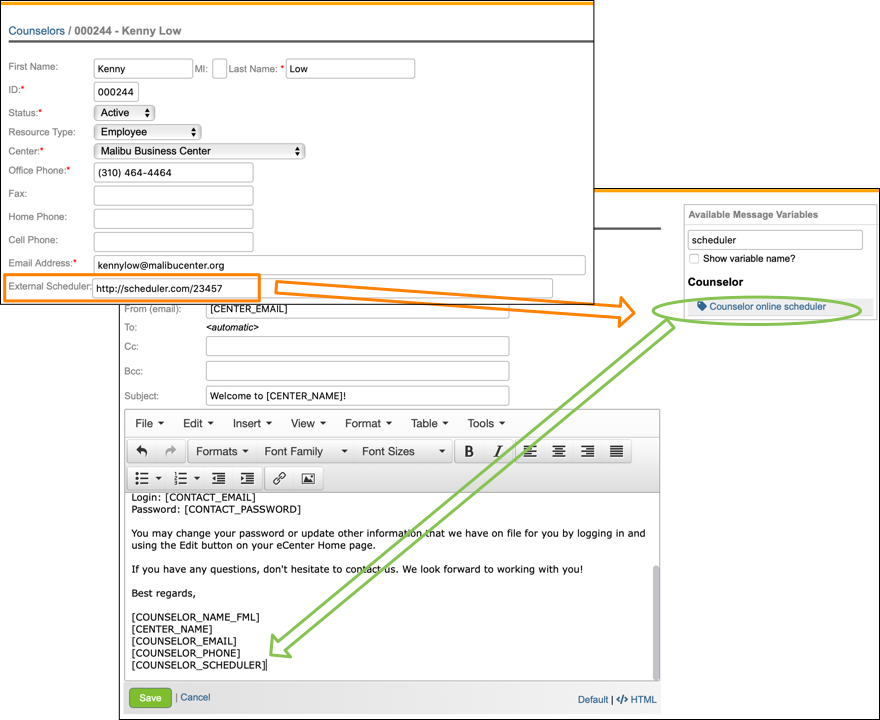The height and width of the screenshot is (720, 880).
Task: Insert a bulleted list
Action: point(142,479)
